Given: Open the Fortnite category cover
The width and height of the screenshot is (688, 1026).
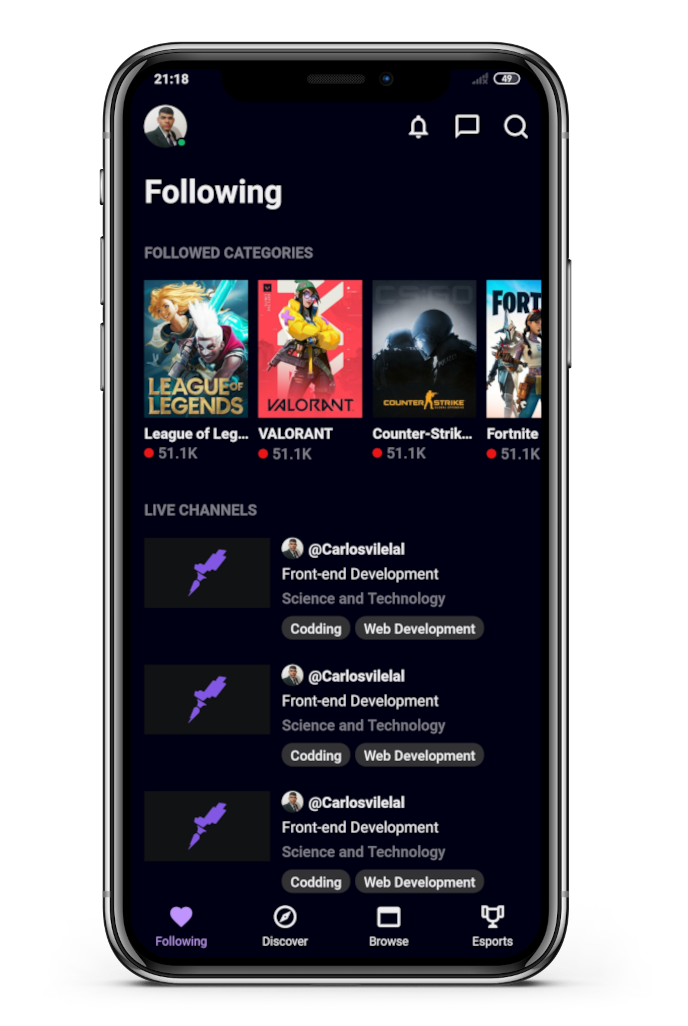Looking at the screenshot, I should tap(514, 349).
